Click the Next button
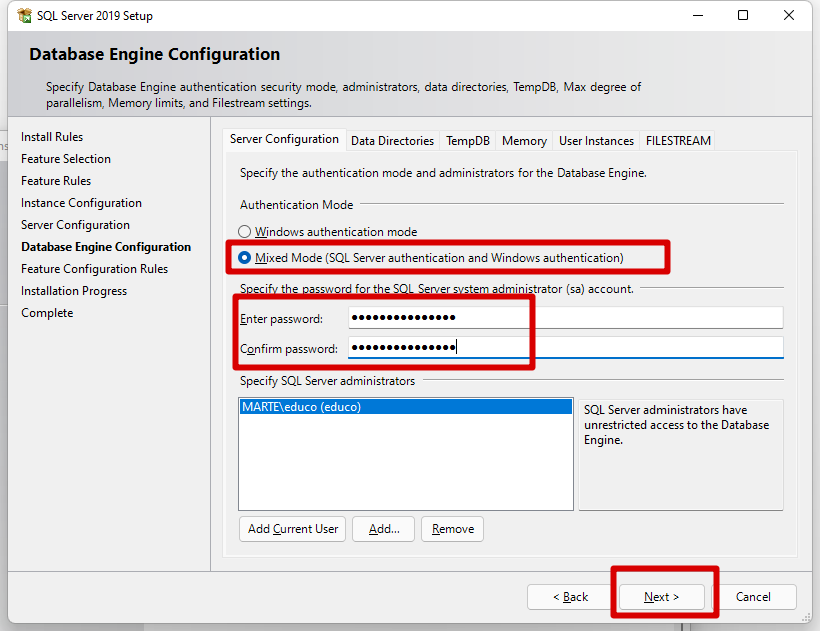Image resolution: width=820 pixels, height=631 pixels. (x=662, y=597)
